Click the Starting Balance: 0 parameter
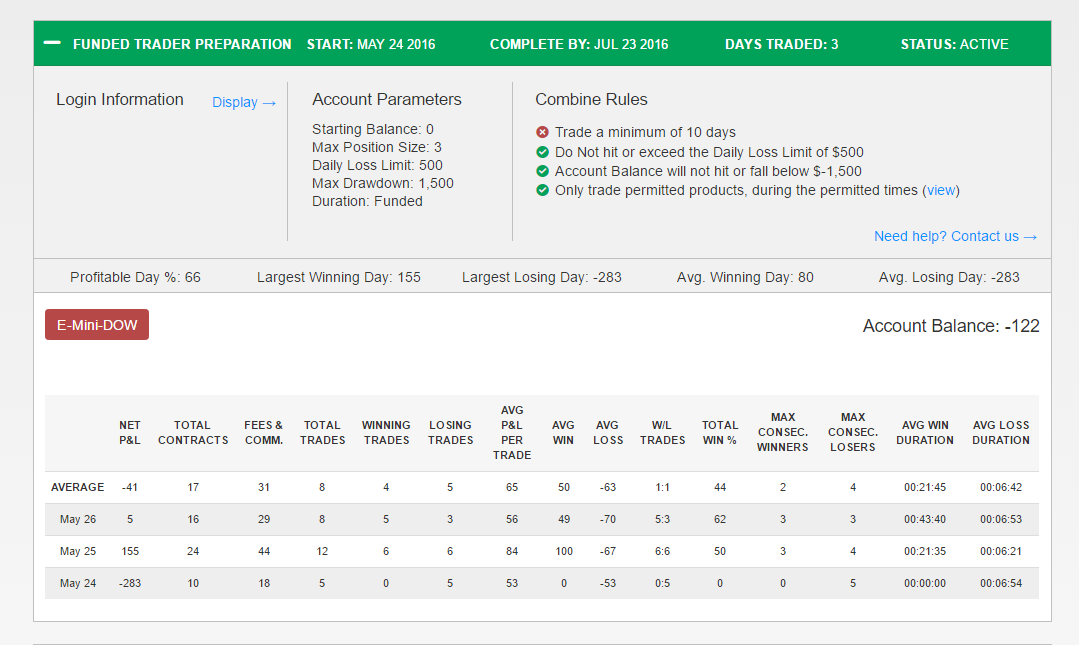This screenshot has width=1079, height=645. [x=372, y=129]
